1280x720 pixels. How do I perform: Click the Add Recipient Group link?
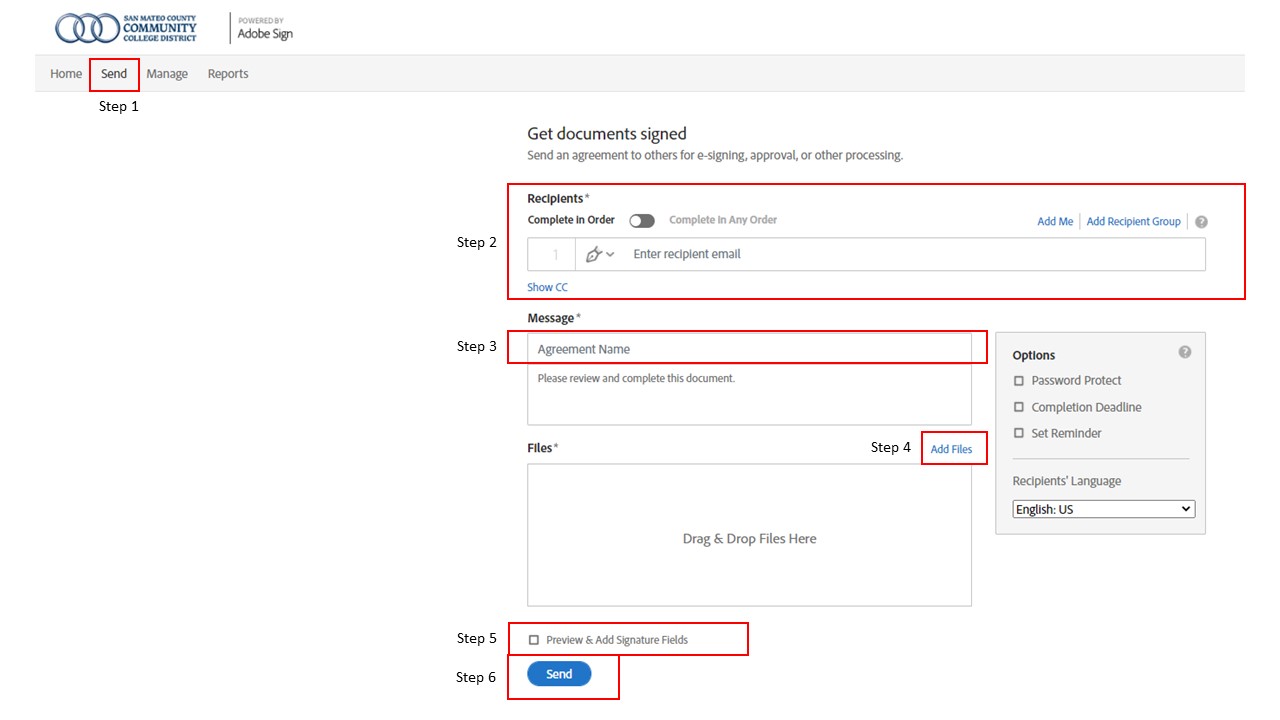(1133, 222)
